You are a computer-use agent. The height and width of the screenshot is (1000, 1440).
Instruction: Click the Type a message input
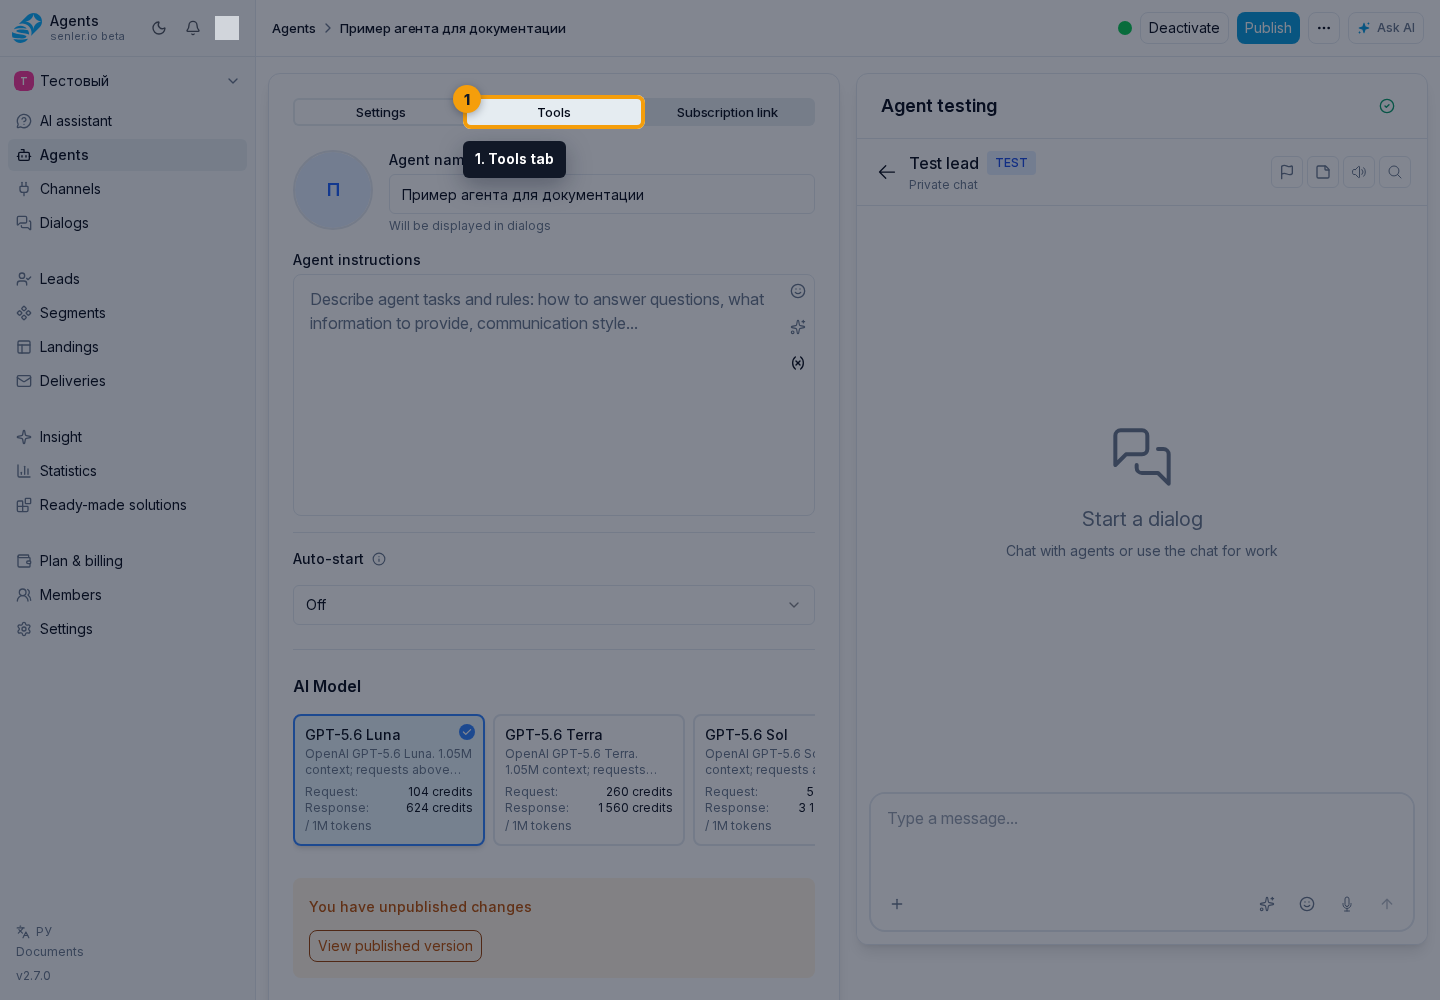tap(1142, 838)
